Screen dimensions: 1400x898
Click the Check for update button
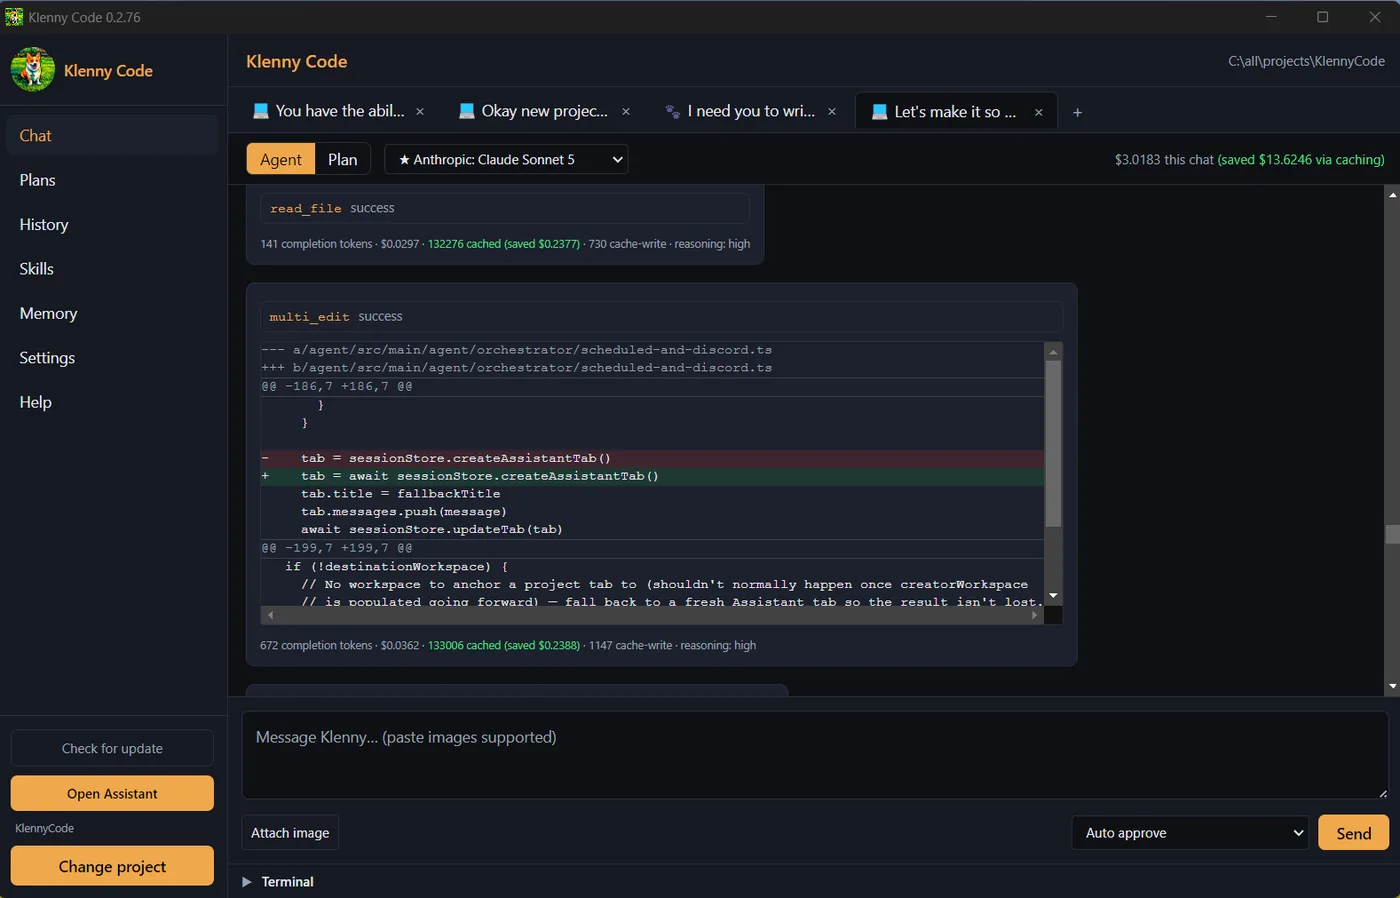(112, 748)
